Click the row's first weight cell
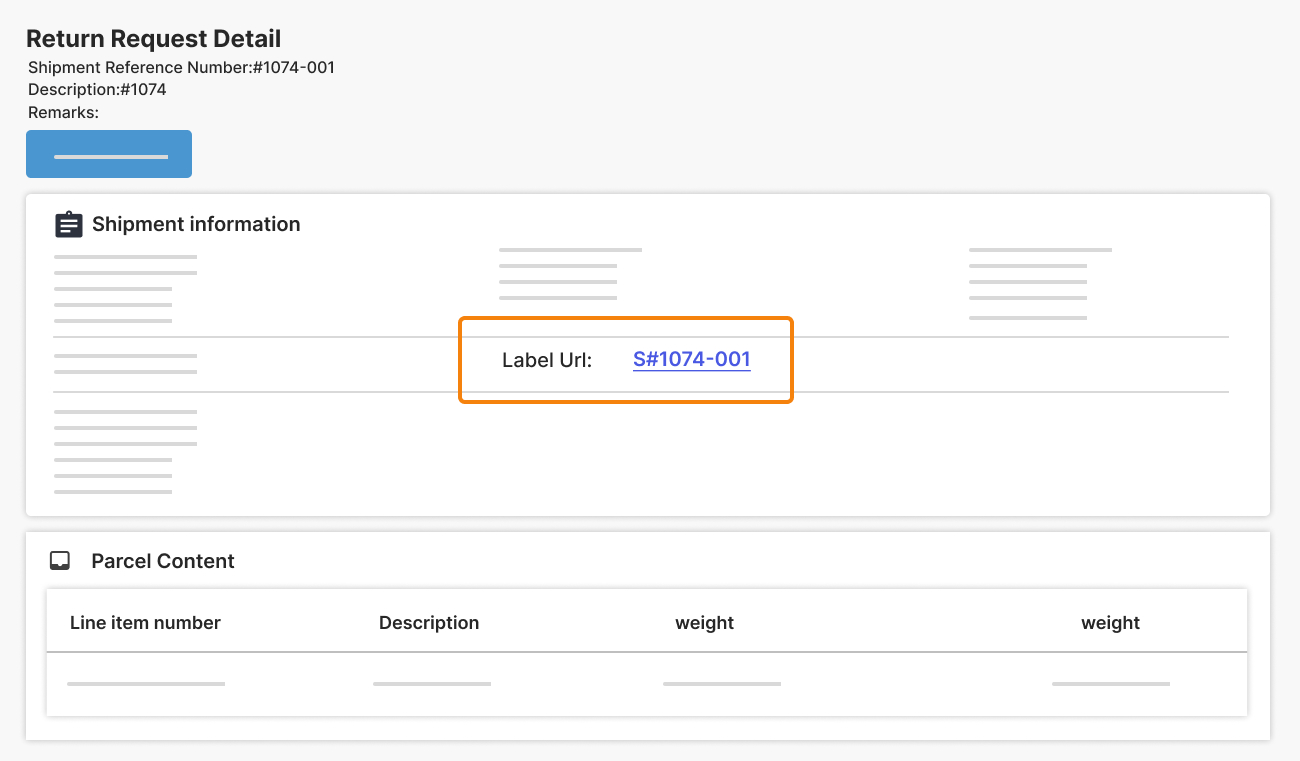The height and width of the screenshot is (761, 1300). 721,684
